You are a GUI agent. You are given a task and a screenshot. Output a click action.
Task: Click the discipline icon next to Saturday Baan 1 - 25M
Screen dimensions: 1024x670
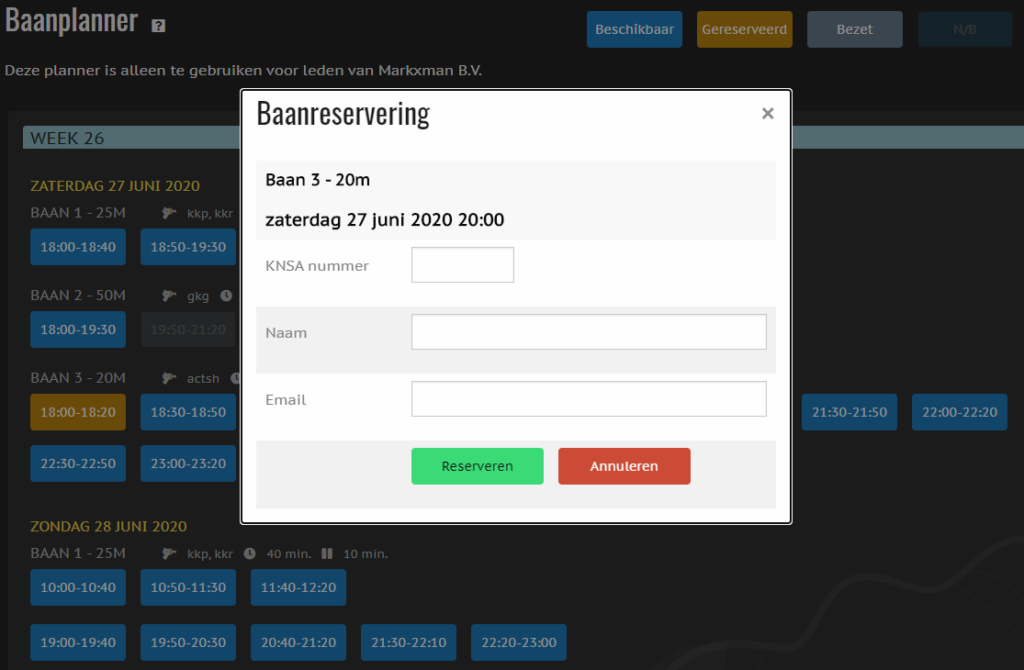coord(169,213)
